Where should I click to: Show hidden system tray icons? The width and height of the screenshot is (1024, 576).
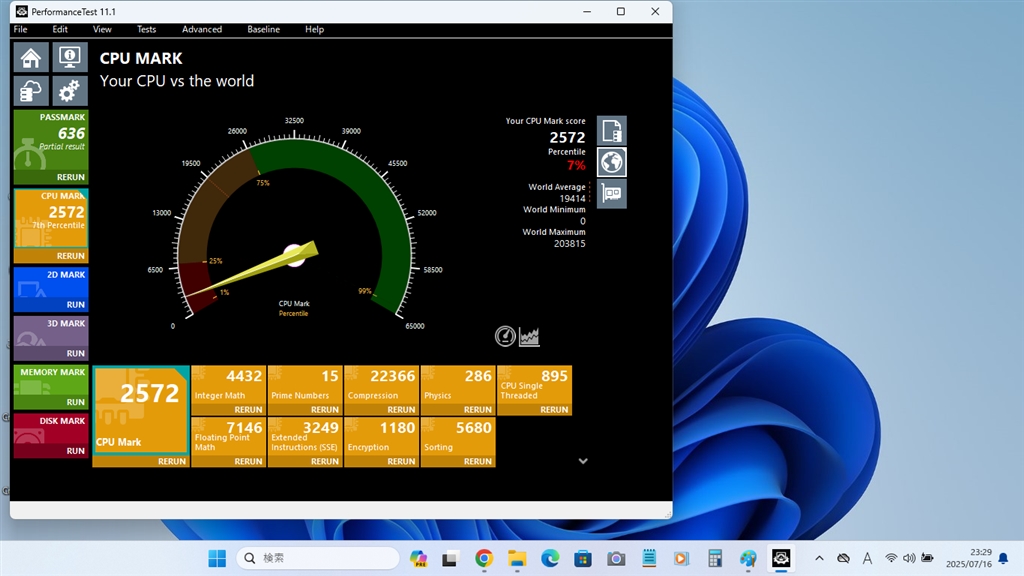tap(819, 558)
